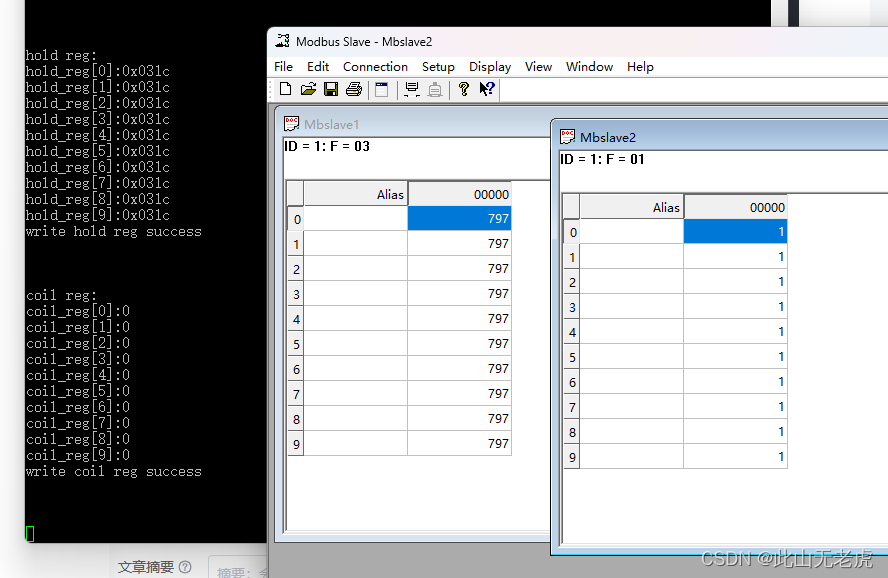Viewport: 888px width, 578px height.
Task: Open the Setup menu
Action: pos(438,67)
